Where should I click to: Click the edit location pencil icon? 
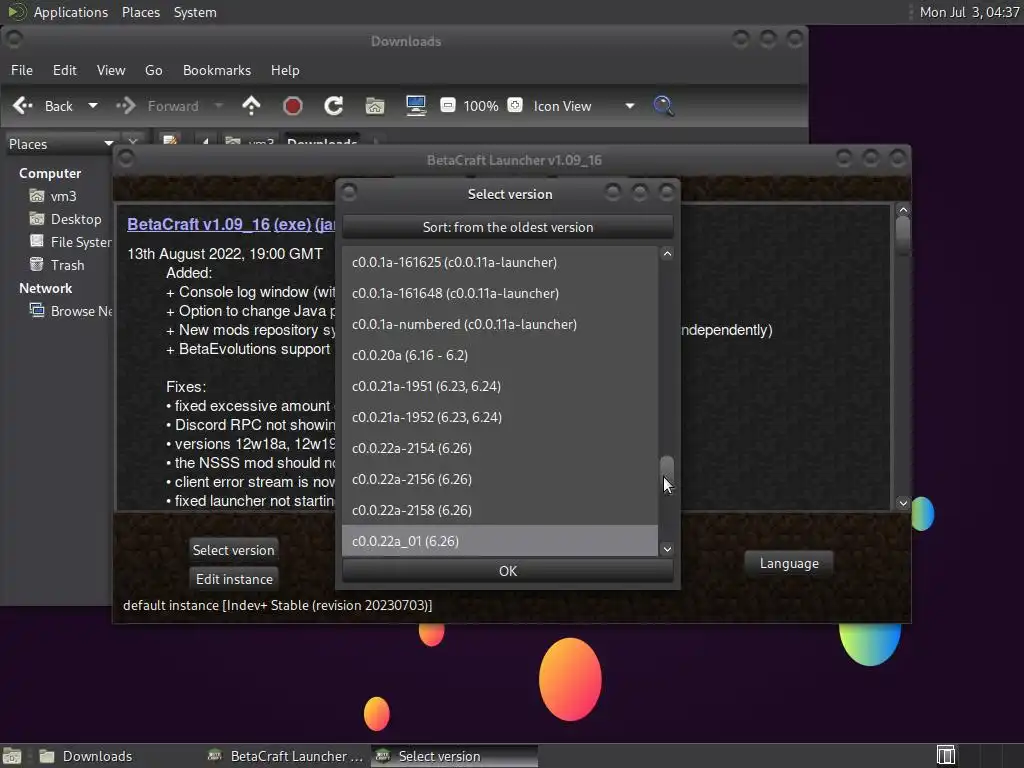tap(170, 141)
